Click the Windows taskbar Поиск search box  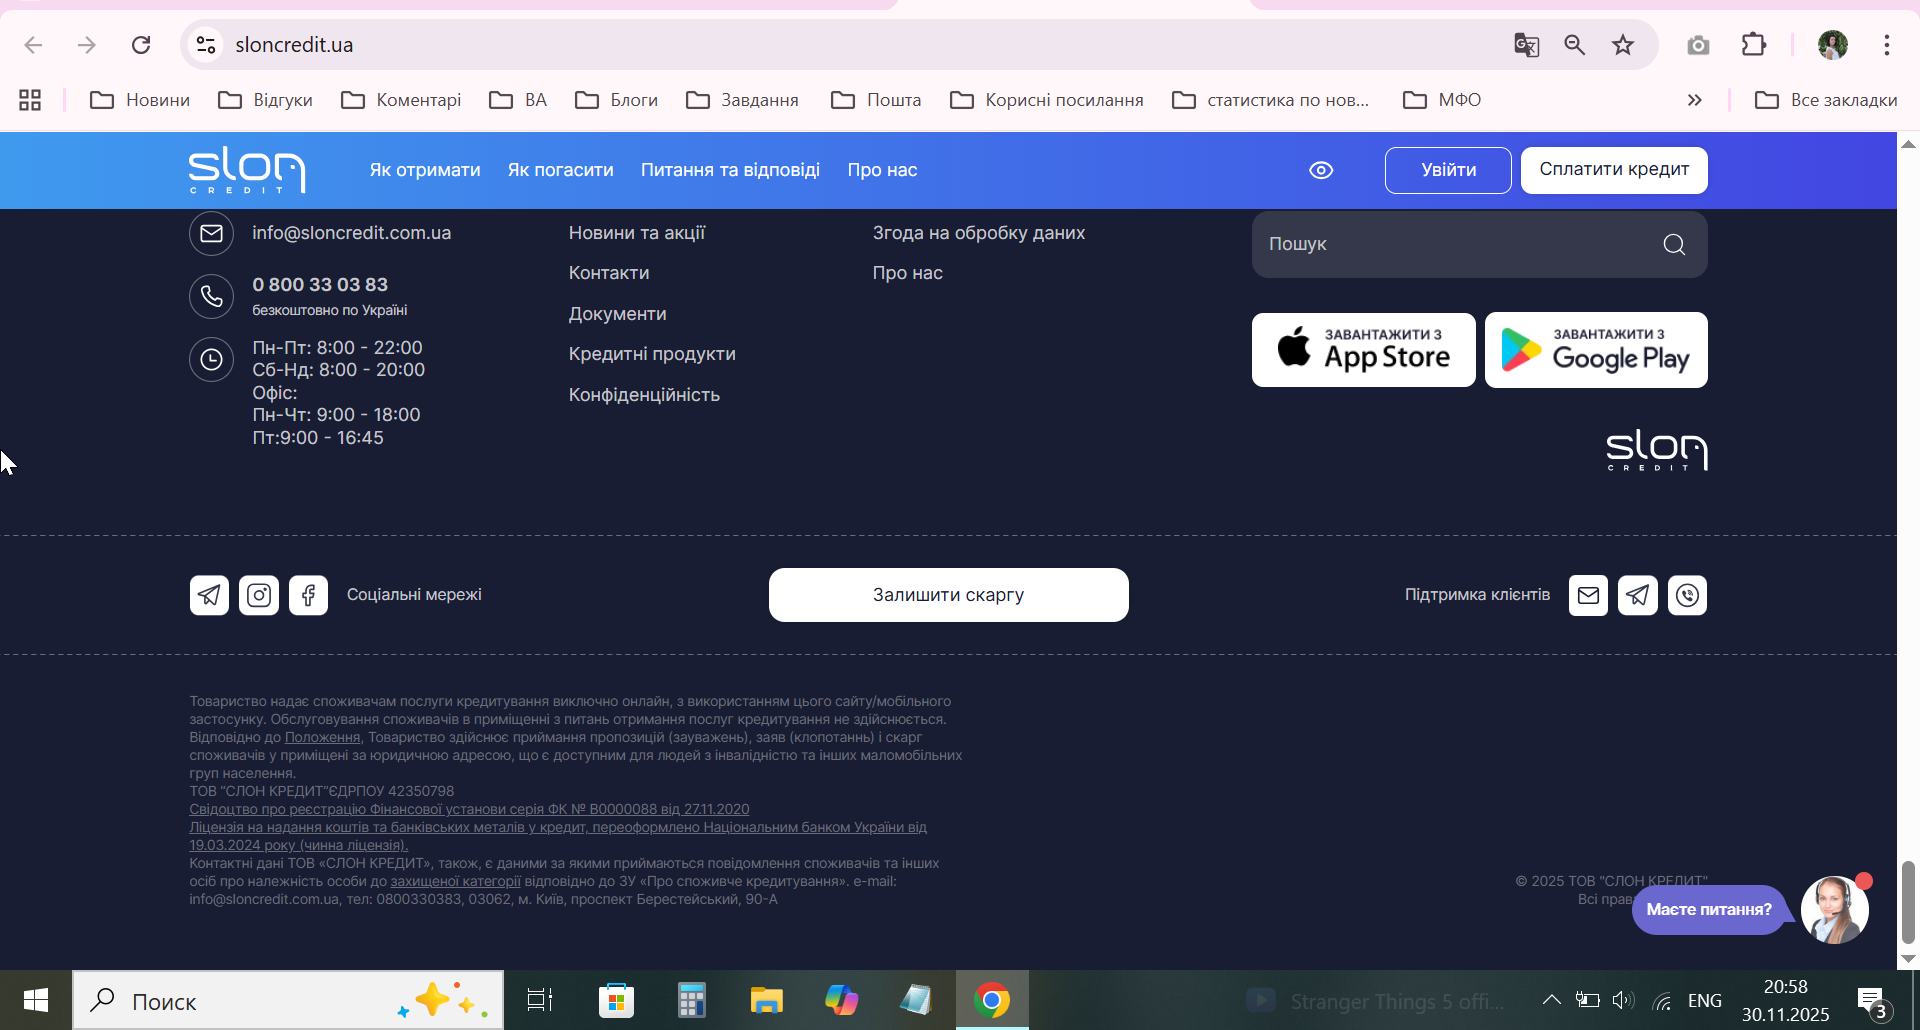click(288, 1000)
